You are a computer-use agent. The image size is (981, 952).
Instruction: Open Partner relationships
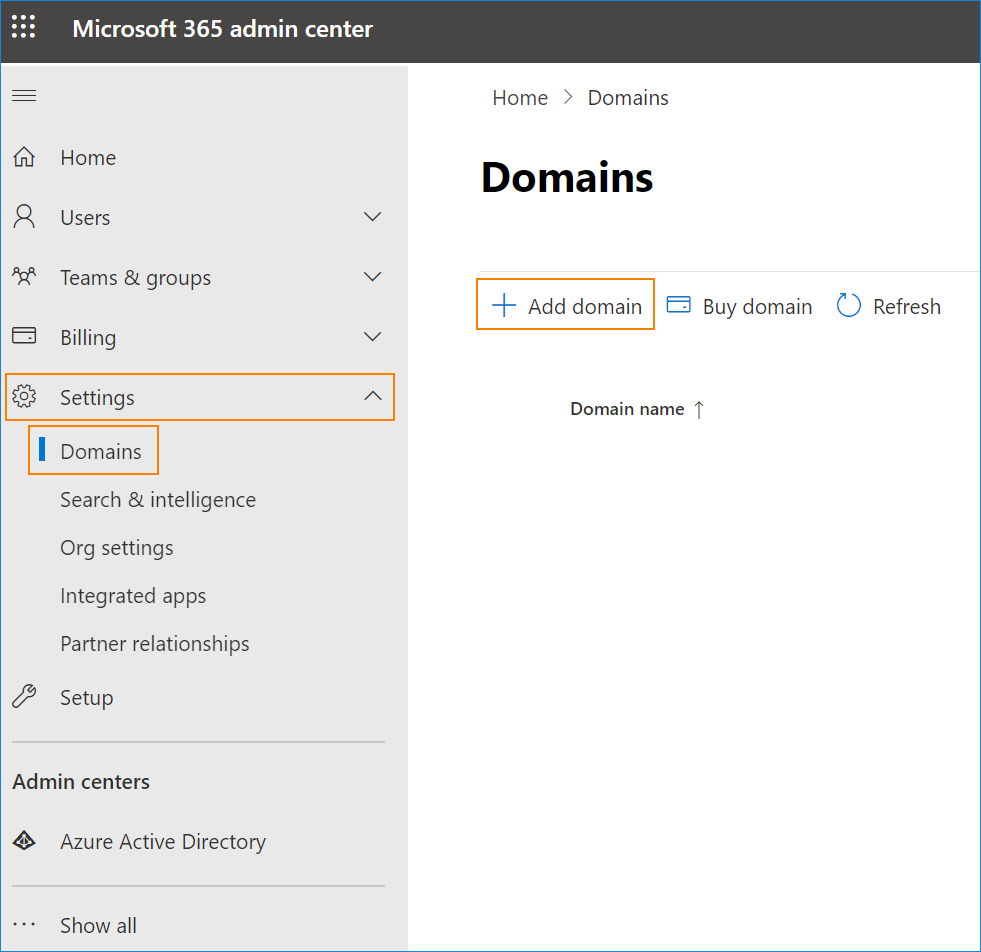[x=155, y=644]
